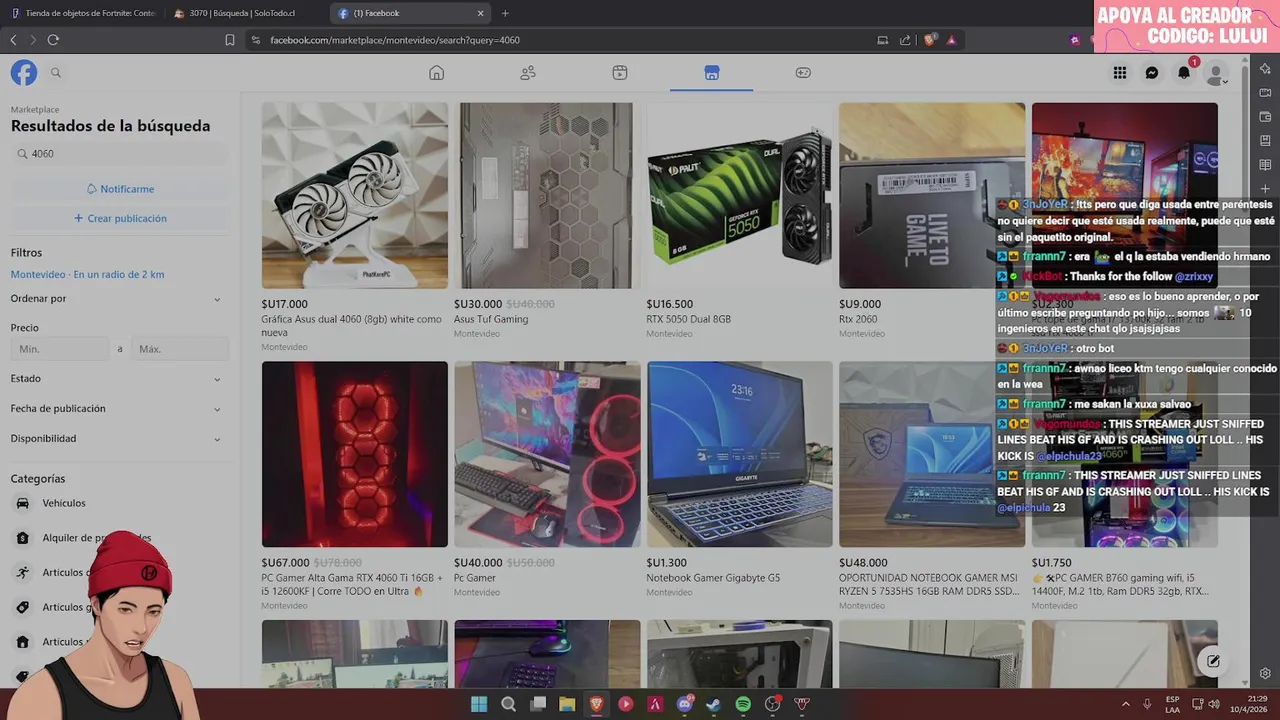Switch to Tienda de objetos de Fortnite tab

tap(83, 13)
